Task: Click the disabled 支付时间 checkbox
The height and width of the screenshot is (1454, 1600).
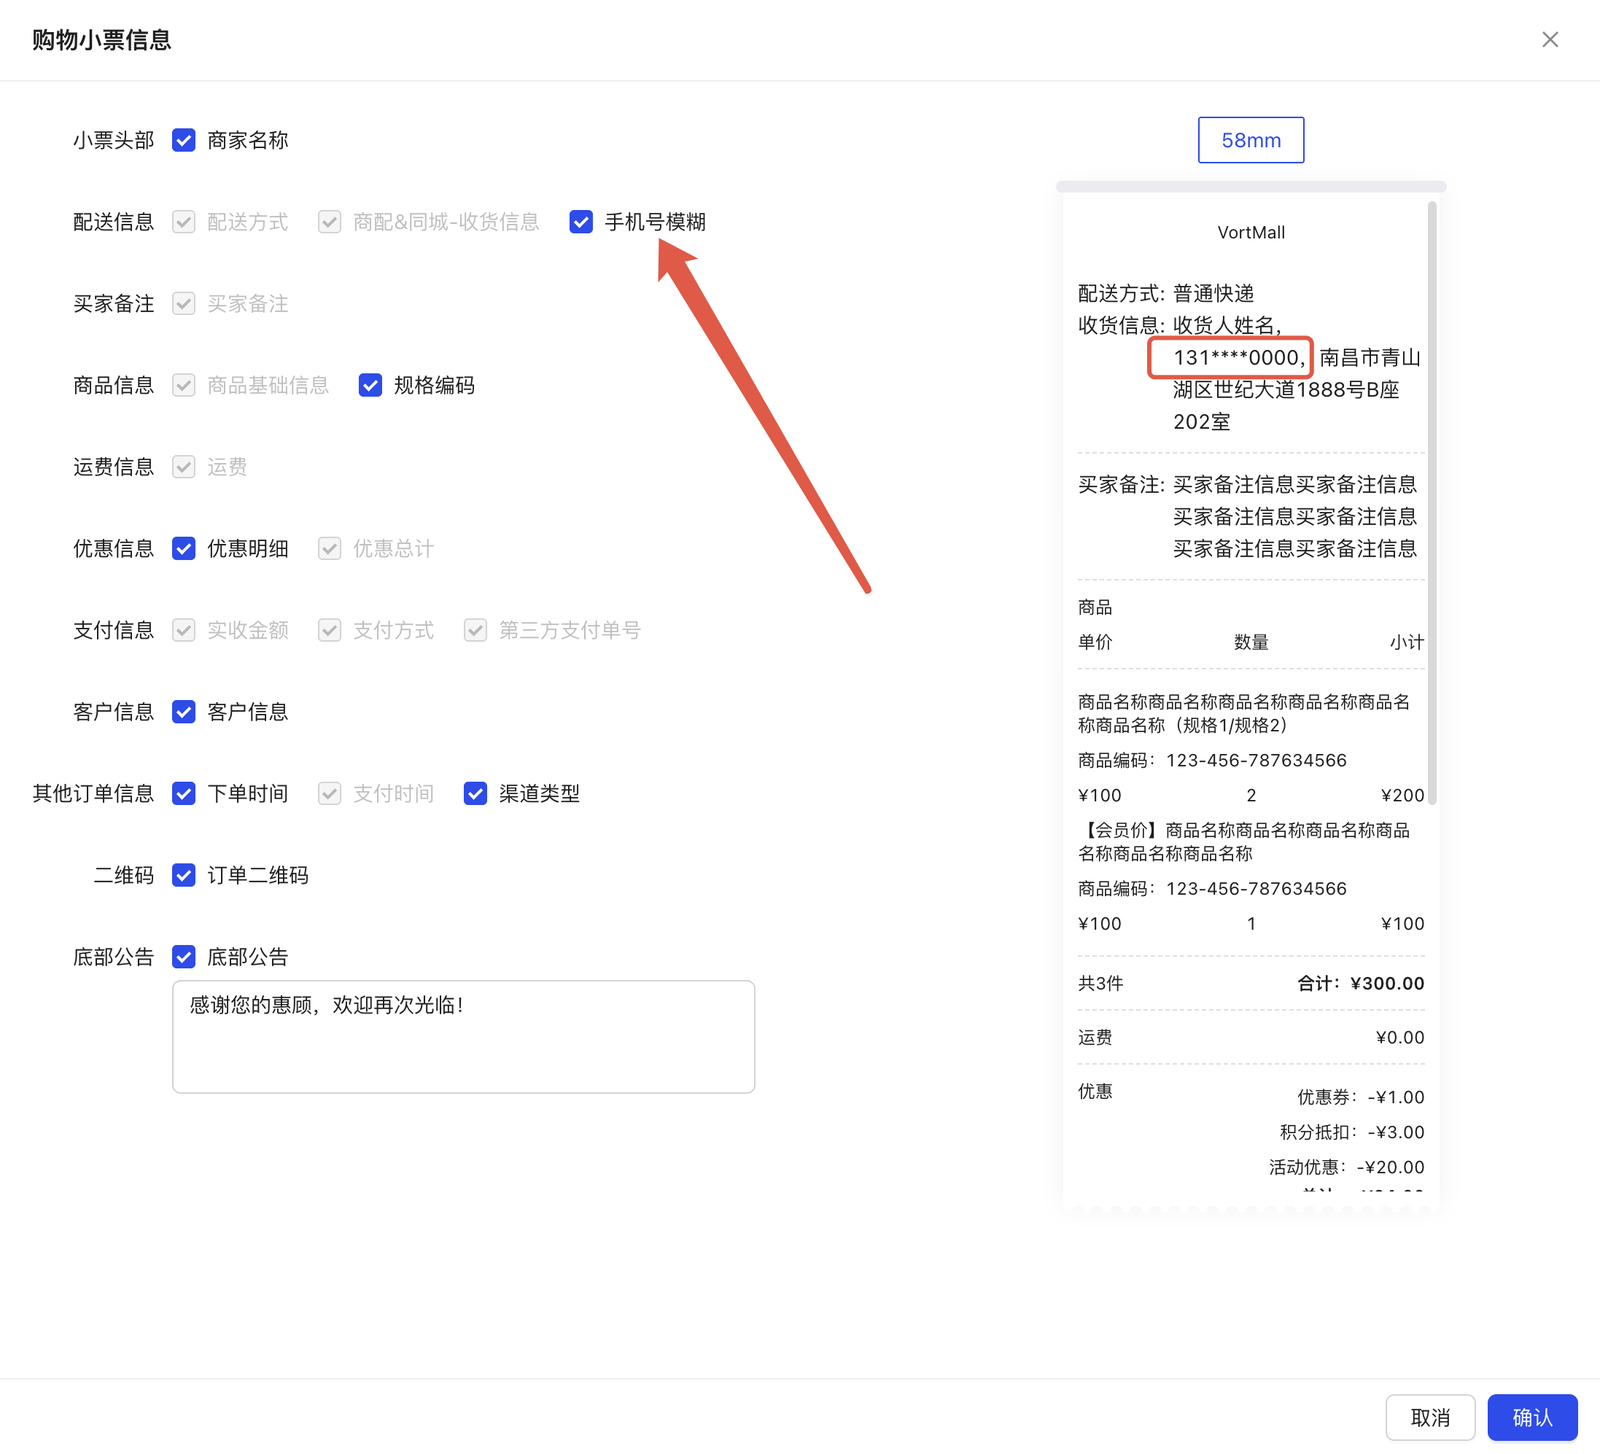Action: tap(329, 793)
